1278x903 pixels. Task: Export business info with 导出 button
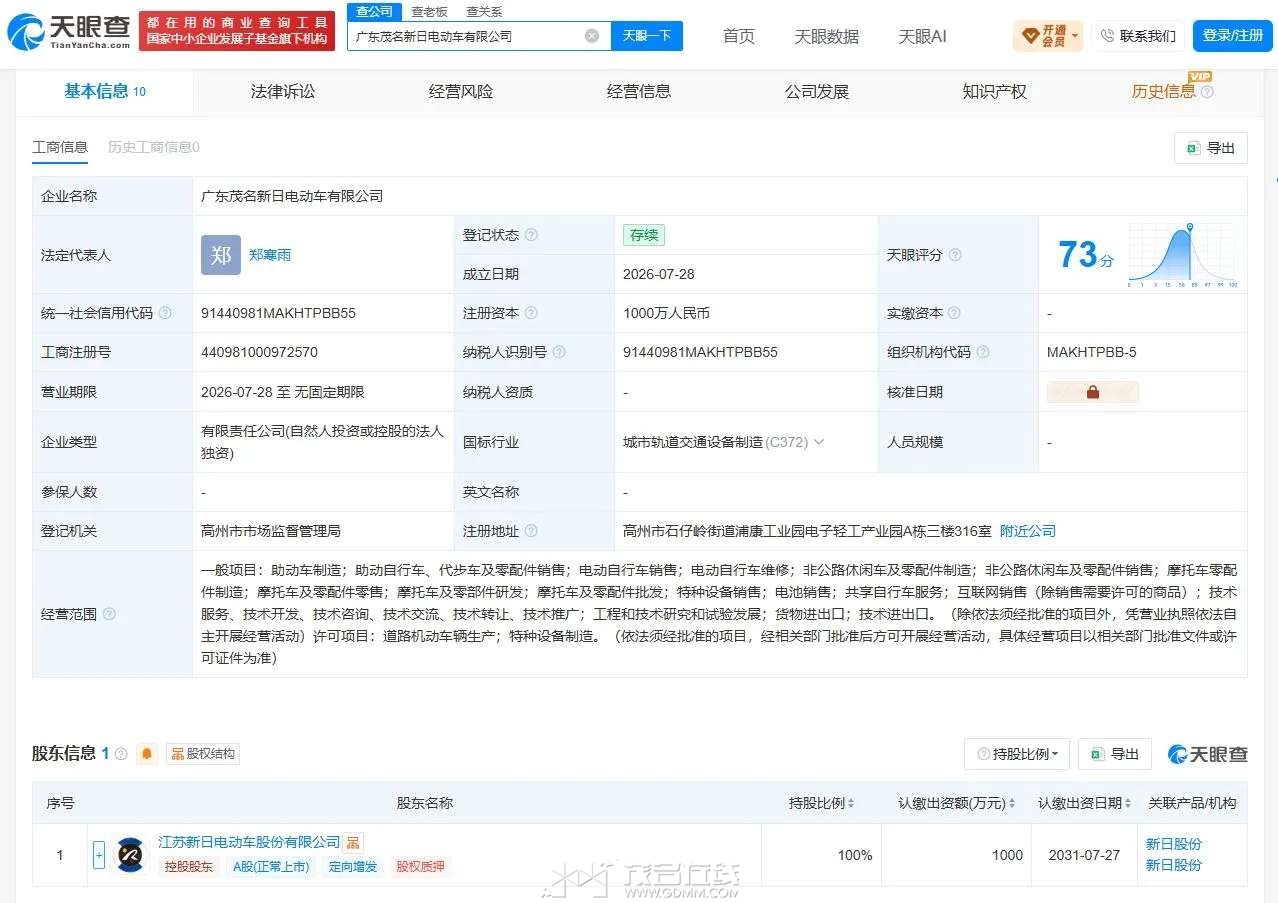[x=1211, y=148]
